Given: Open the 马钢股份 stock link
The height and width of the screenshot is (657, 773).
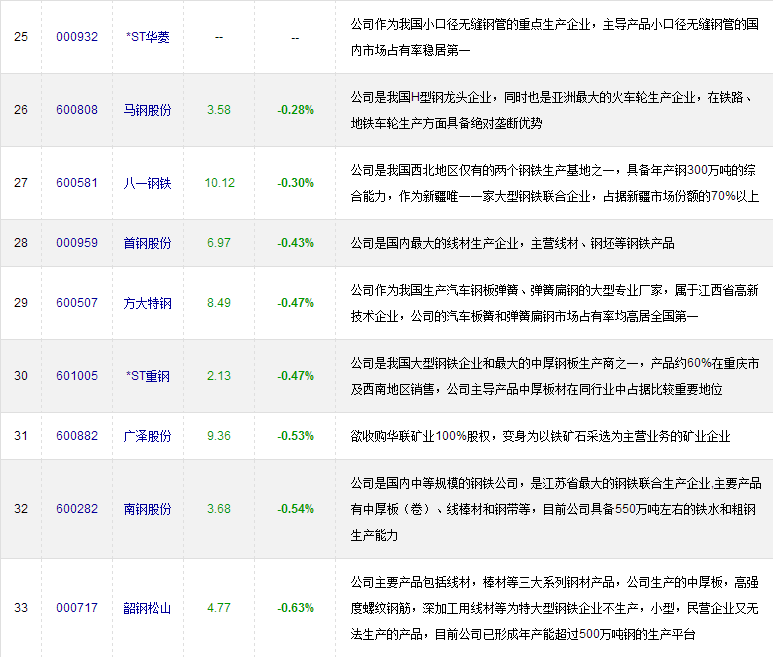Looking at the screenshot, I should click(x=147, y=110).
